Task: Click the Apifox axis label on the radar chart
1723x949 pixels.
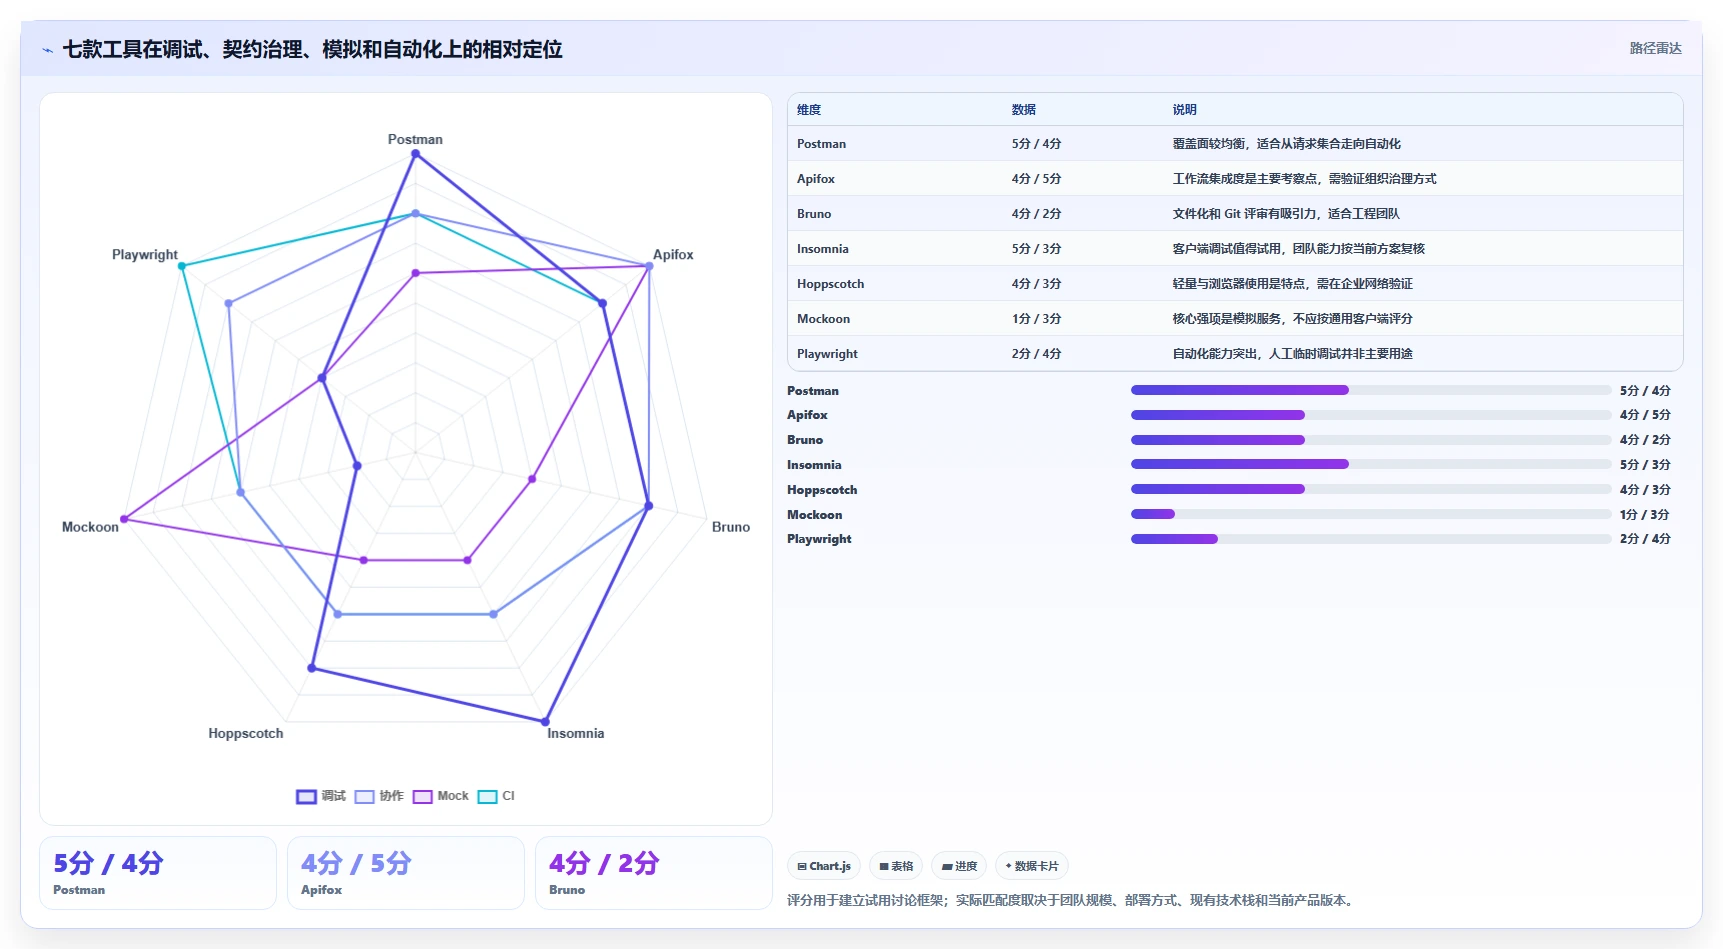Action: coord(673,254)
